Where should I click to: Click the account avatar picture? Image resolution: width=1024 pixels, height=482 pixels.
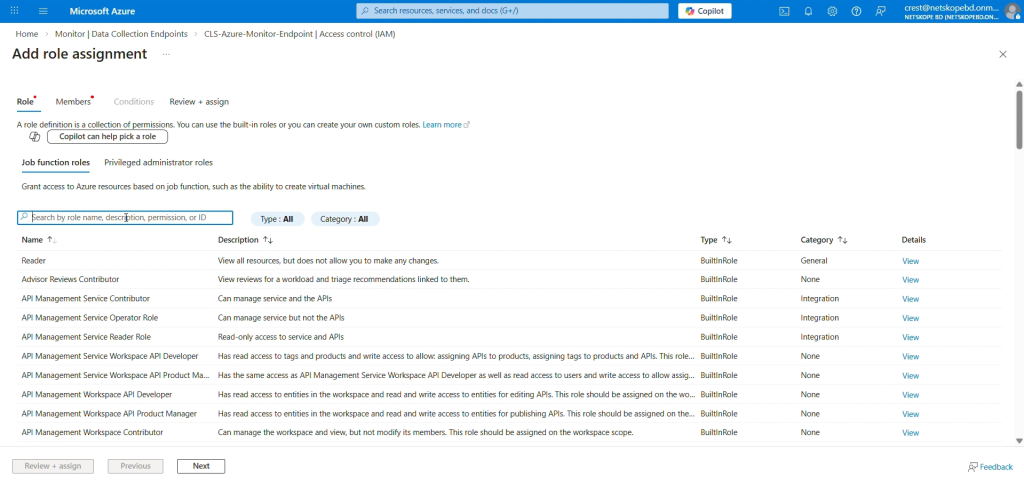1012,11
